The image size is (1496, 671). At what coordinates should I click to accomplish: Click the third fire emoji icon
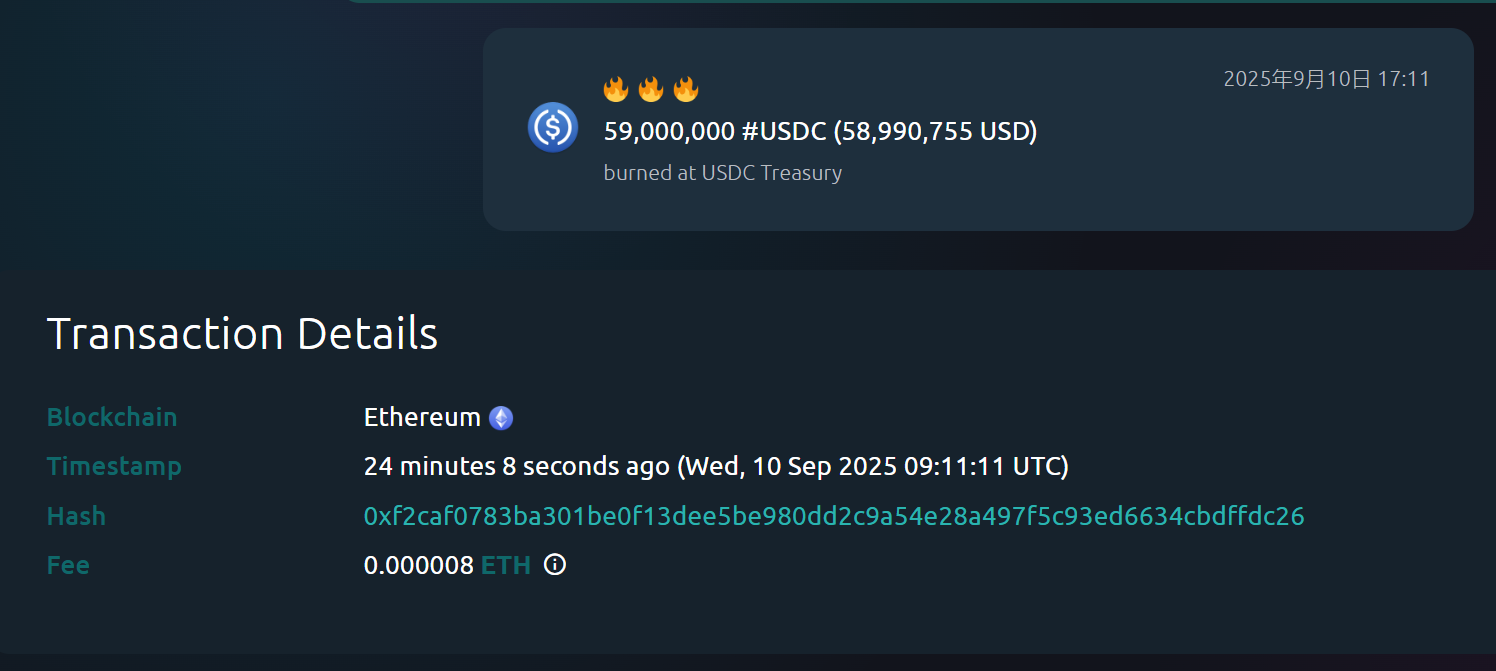click(685, 88)
